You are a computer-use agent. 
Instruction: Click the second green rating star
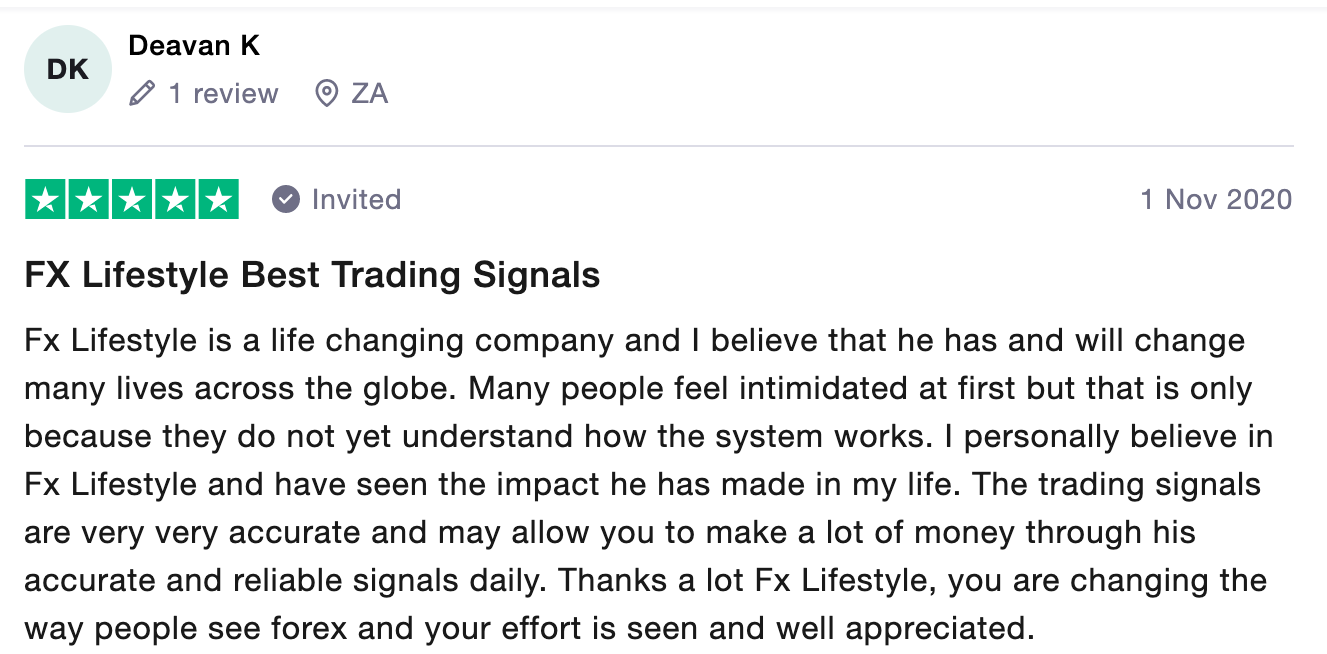click(88, 199)
